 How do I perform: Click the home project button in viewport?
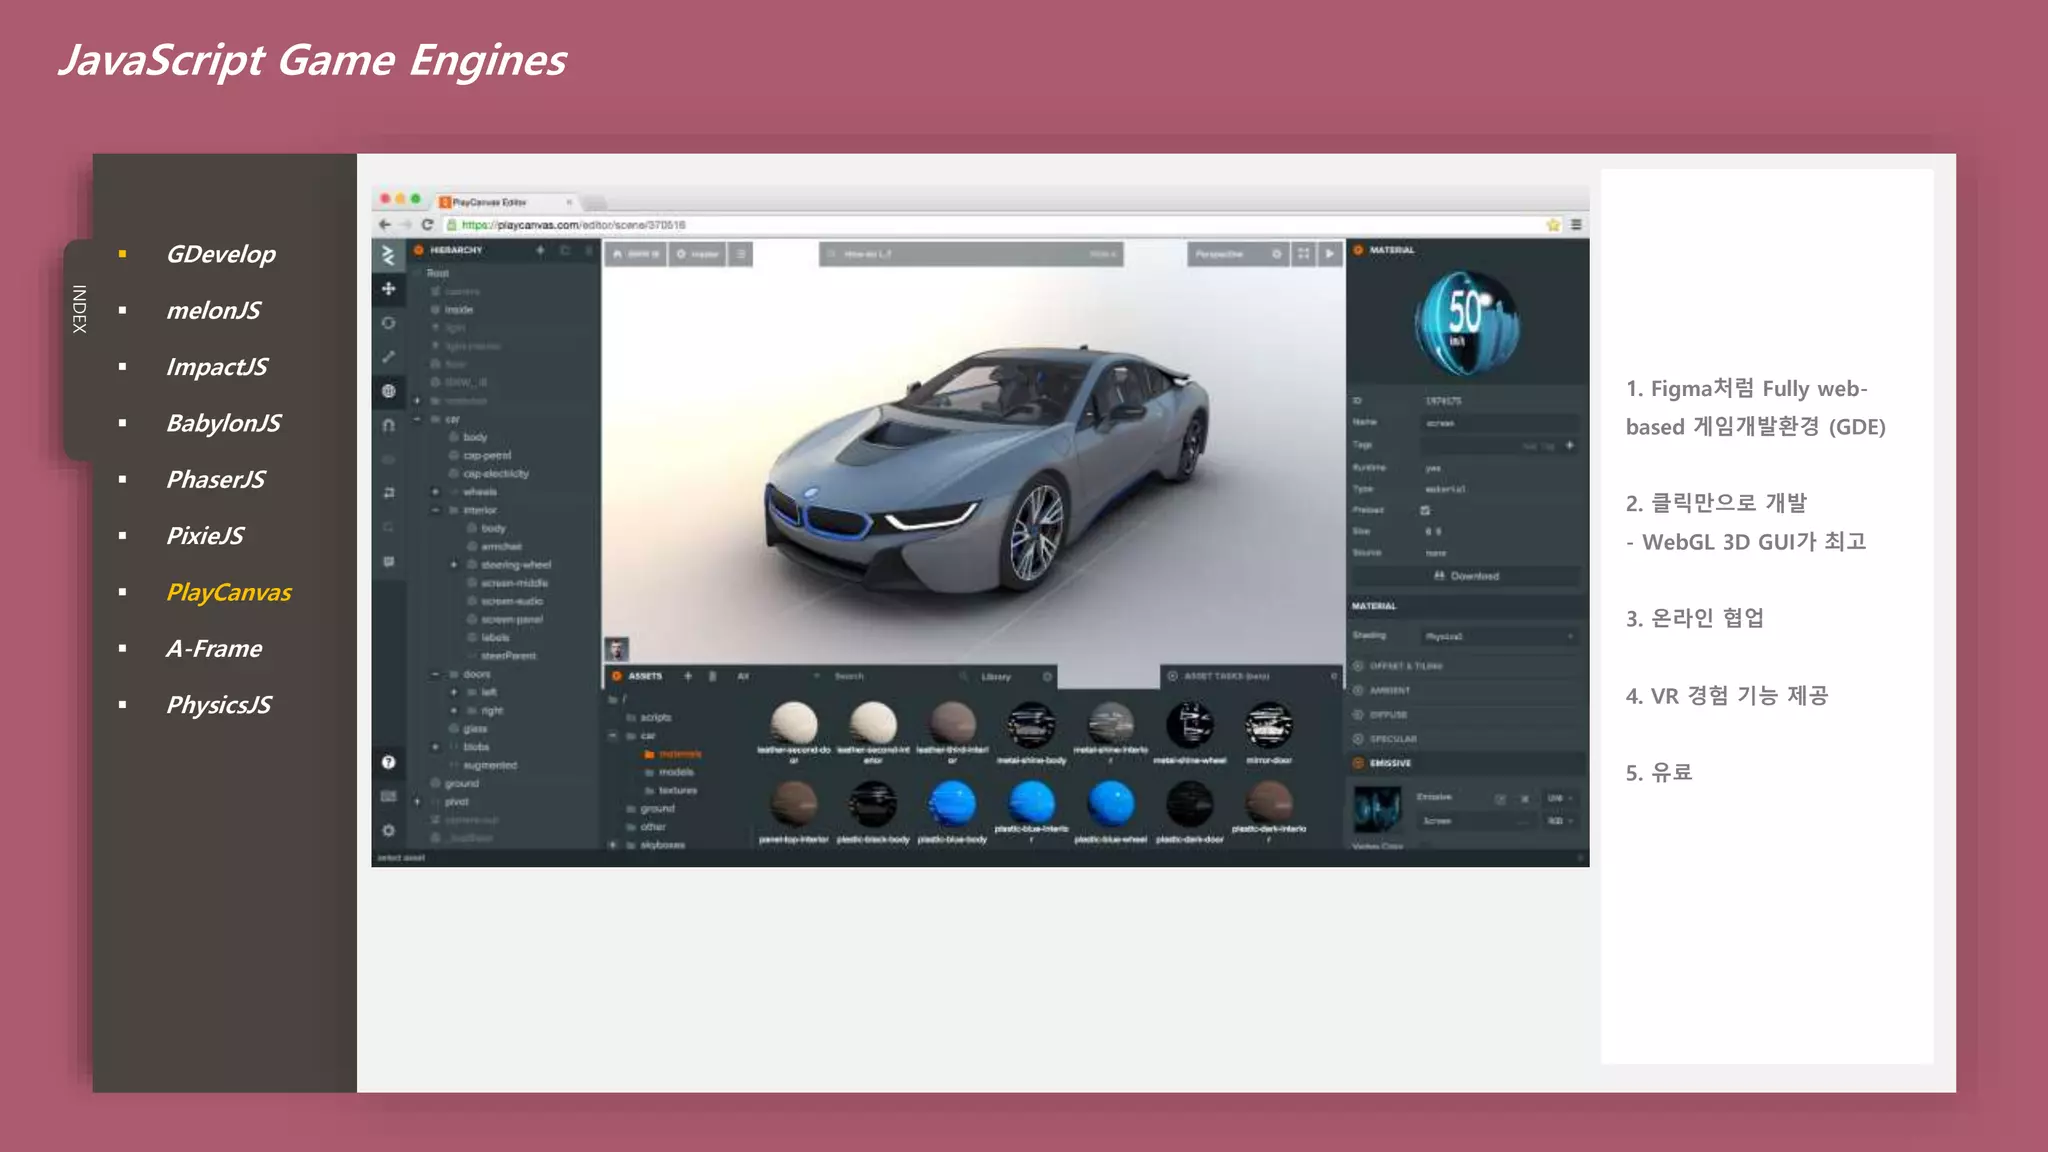[636, 254]
